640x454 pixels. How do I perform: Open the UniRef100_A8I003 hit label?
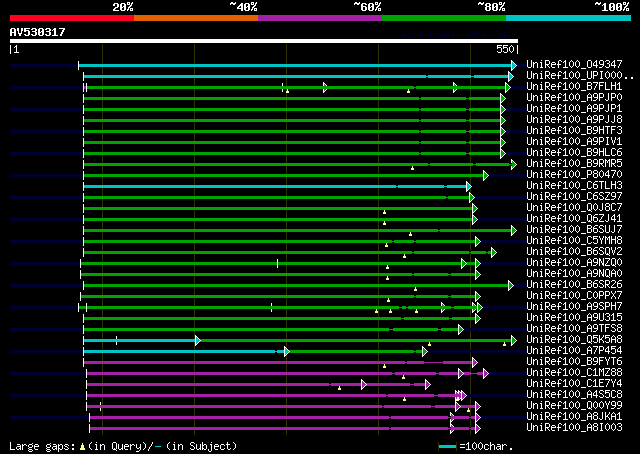tap(574, 427)
